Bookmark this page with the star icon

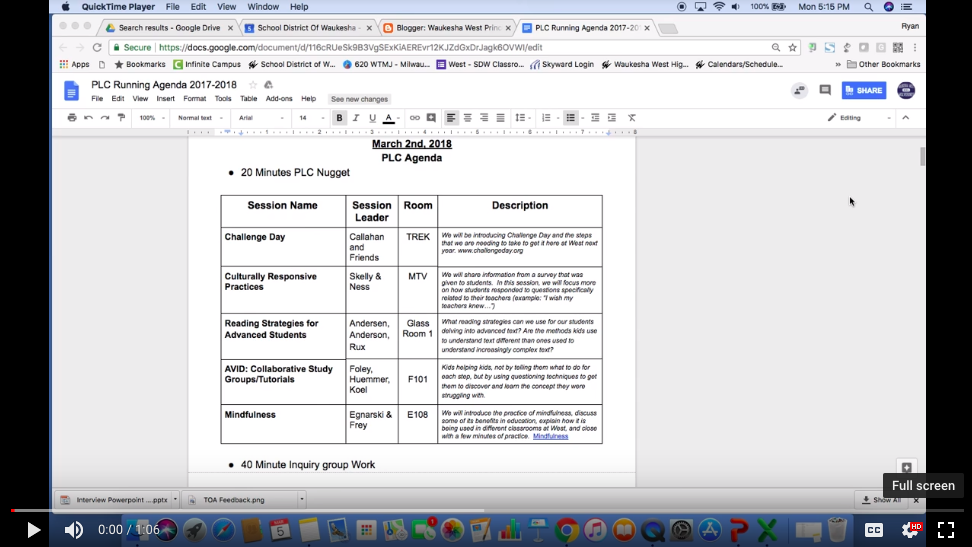[x=792, y=47]
